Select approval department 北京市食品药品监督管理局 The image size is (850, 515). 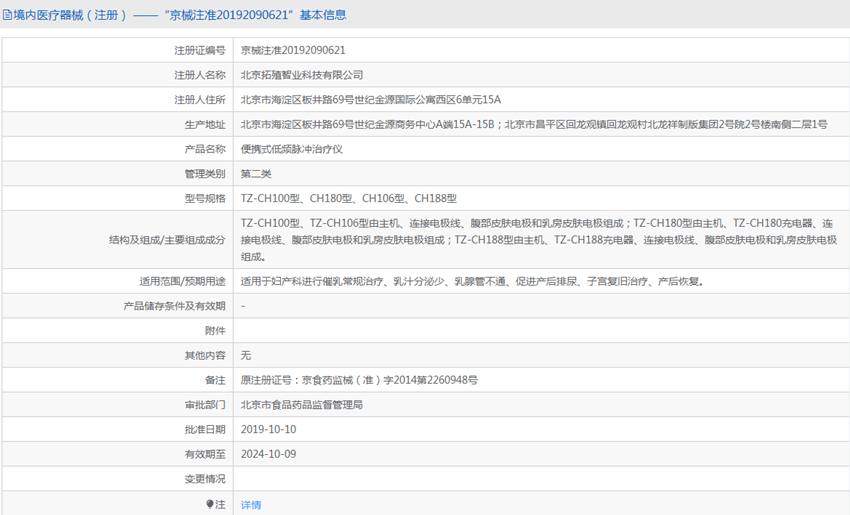[302, 405]
